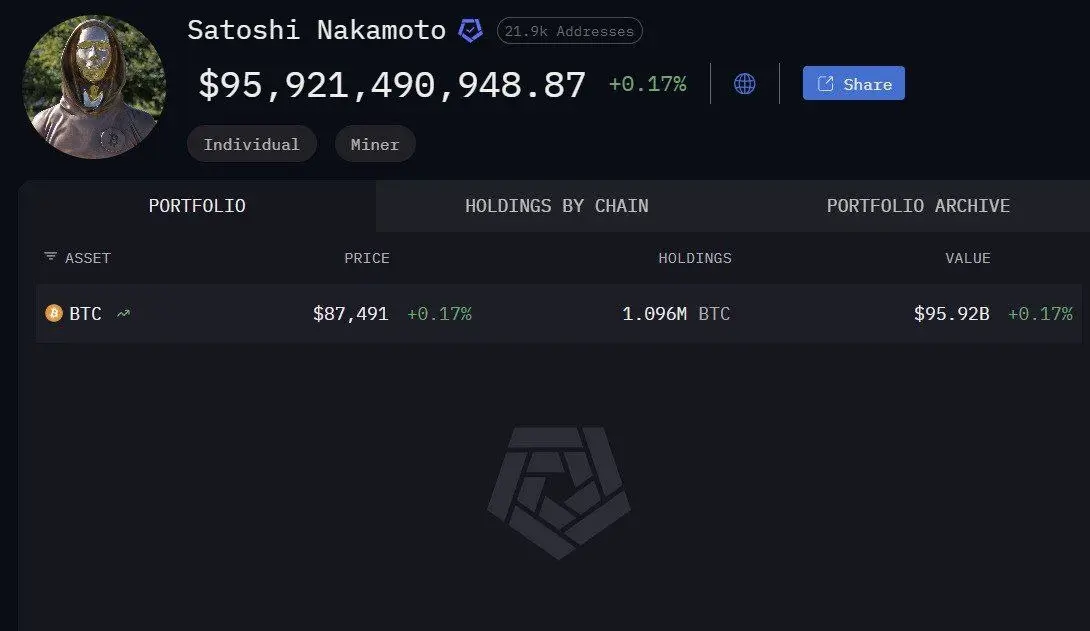Select the Individual tag
This screenshot has height=631, width=1090.
coord(251,144)
